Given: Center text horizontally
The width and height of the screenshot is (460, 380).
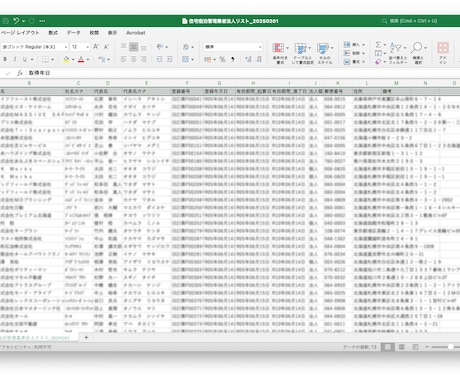Looking at the screenshot, I should 133,59.
